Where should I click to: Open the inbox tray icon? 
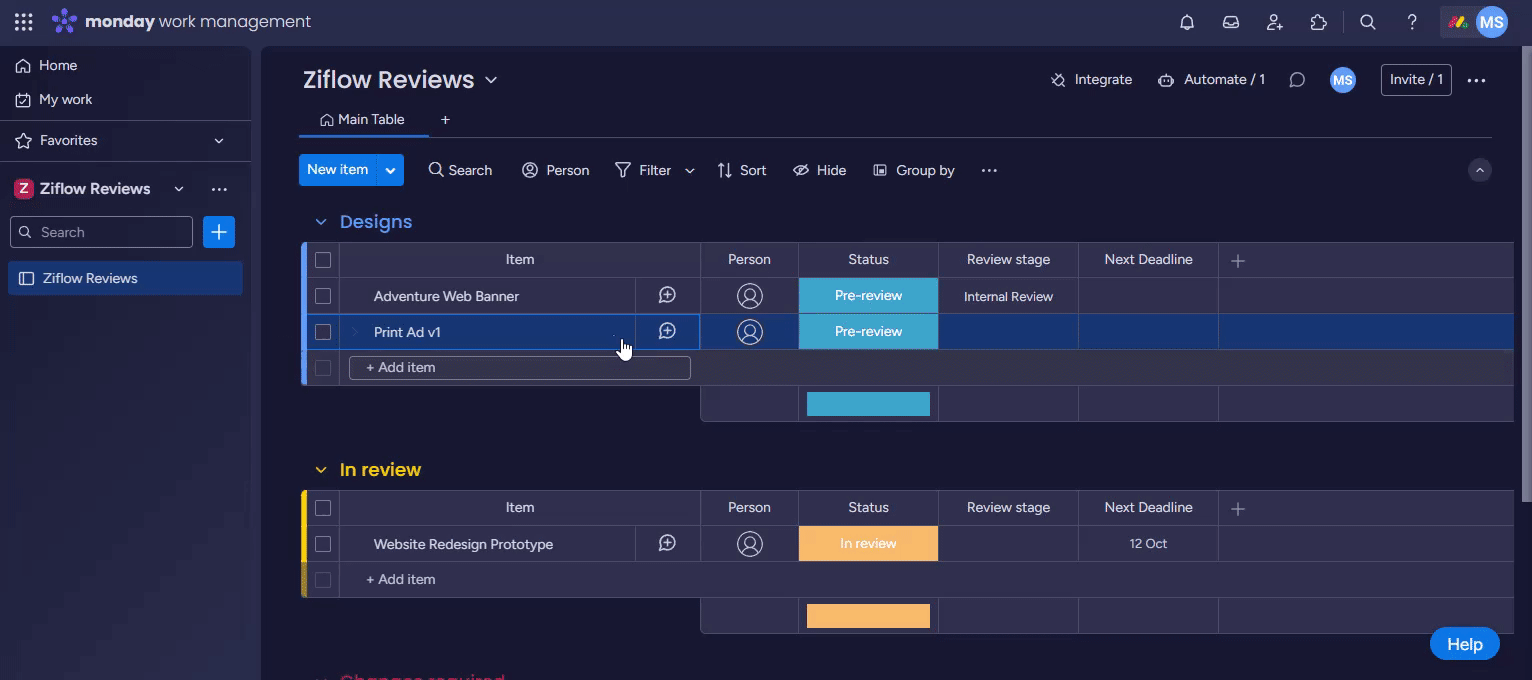pyautogui.click(x=1231, y=22)
